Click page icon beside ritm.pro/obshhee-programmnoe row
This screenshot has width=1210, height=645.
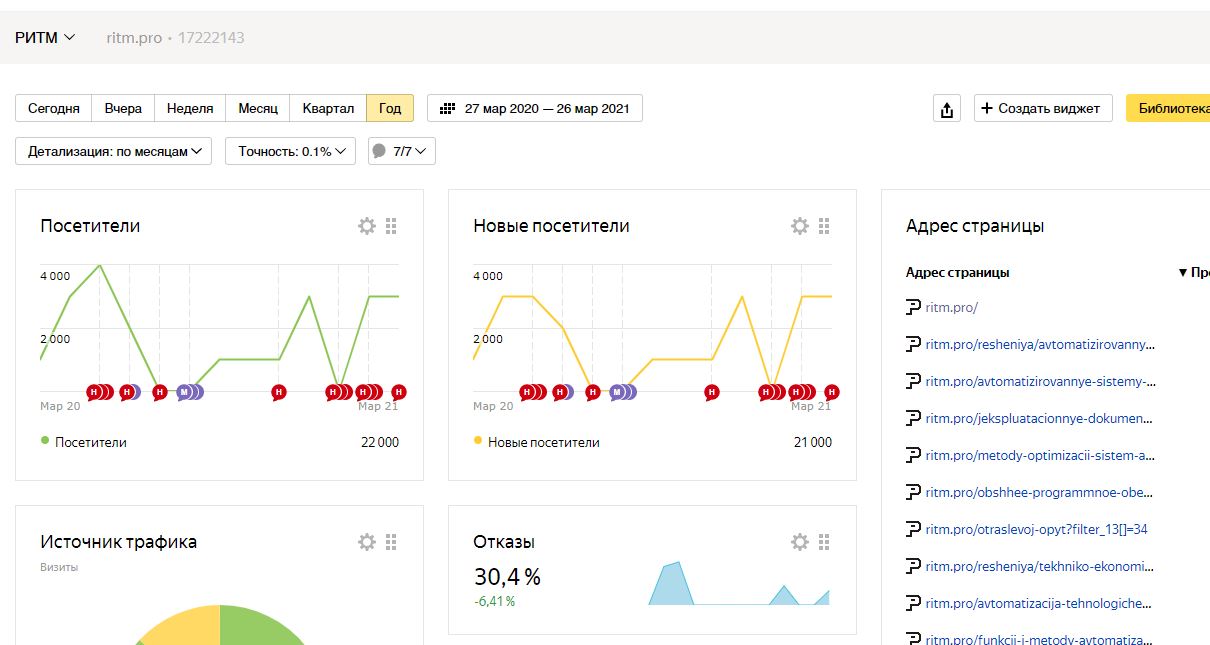pos(913,492)
